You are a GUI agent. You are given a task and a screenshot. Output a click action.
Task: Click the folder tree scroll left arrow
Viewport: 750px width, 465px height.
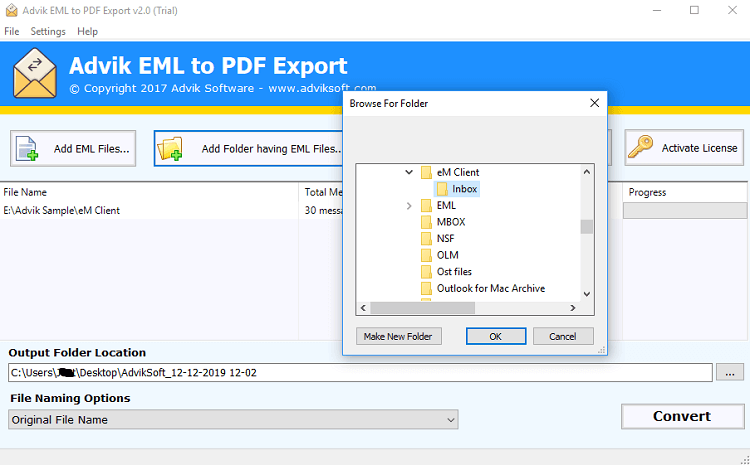coord(363,308)
